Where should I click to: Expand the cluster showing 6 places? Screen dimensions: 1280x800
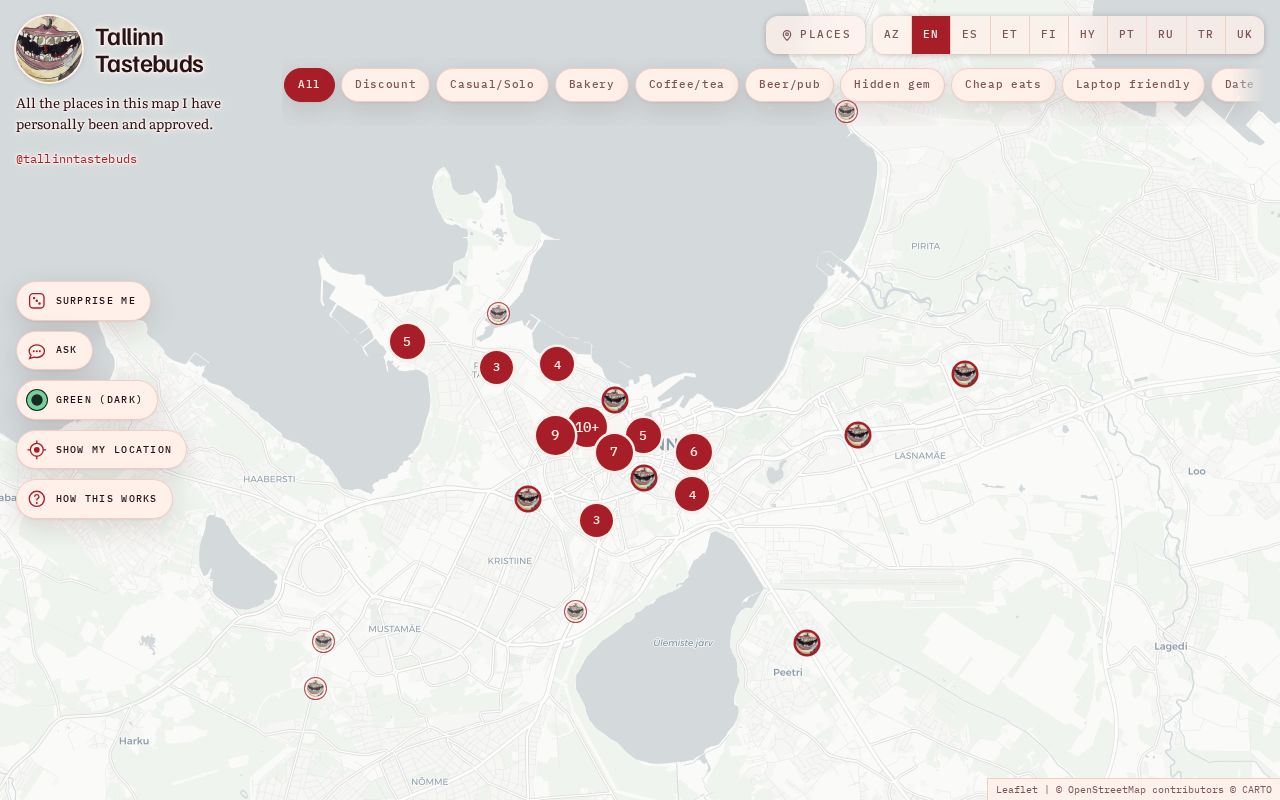(x=694, y=452)
